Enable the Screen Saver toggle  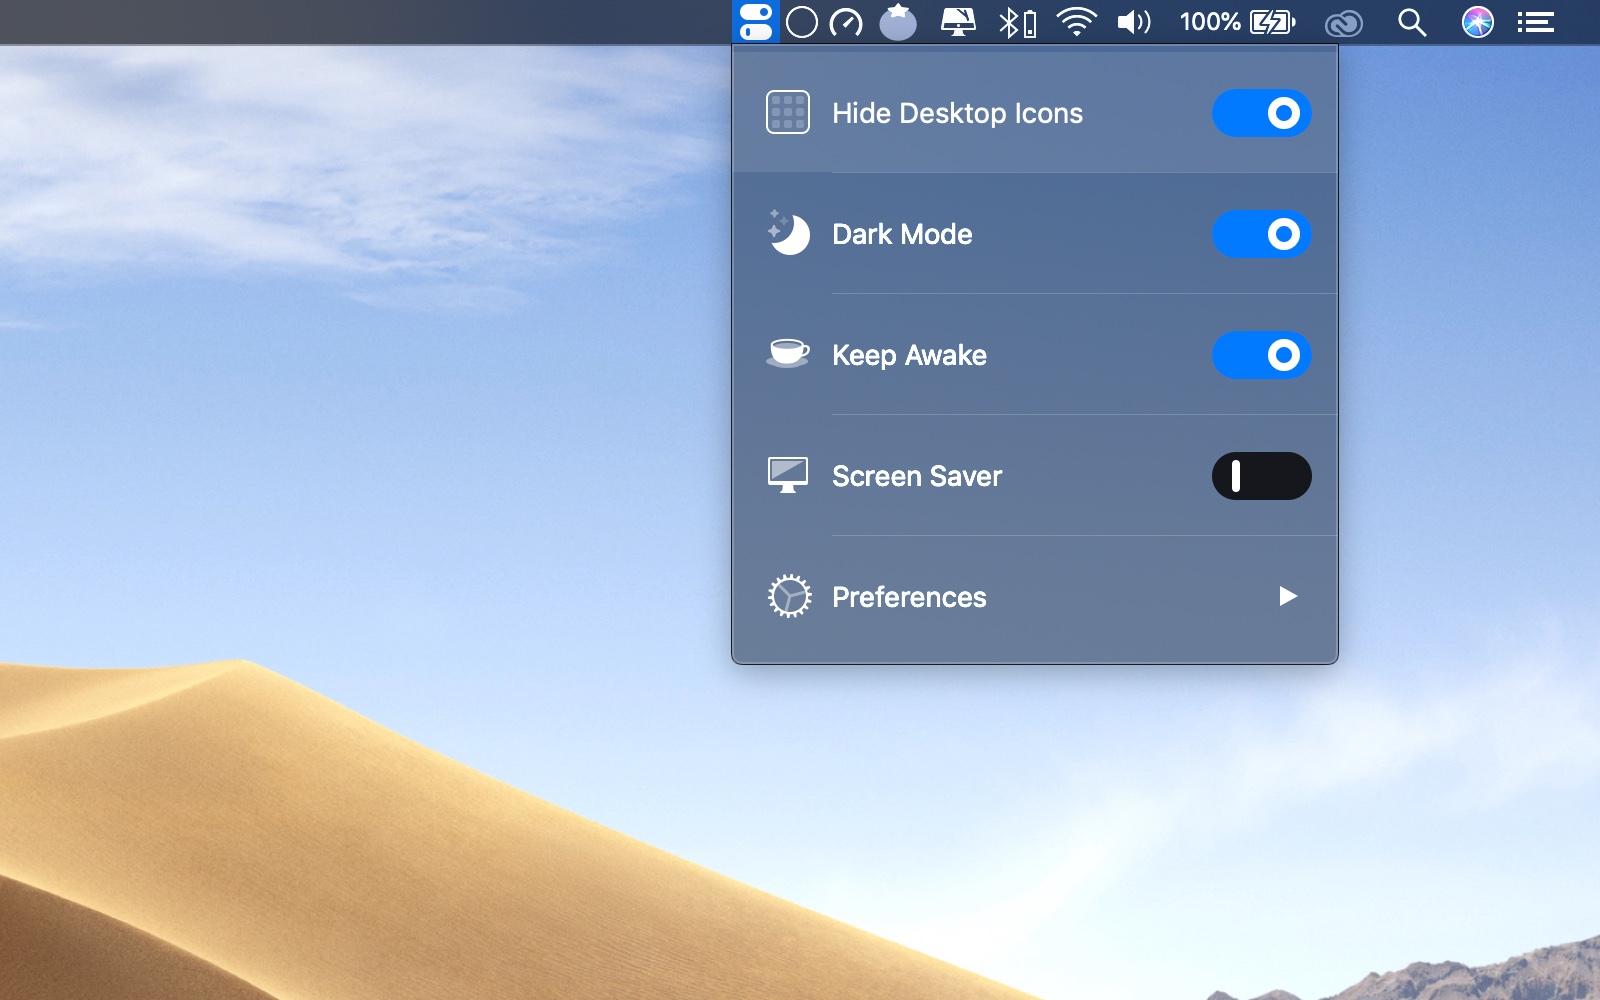pos(1261,476)
